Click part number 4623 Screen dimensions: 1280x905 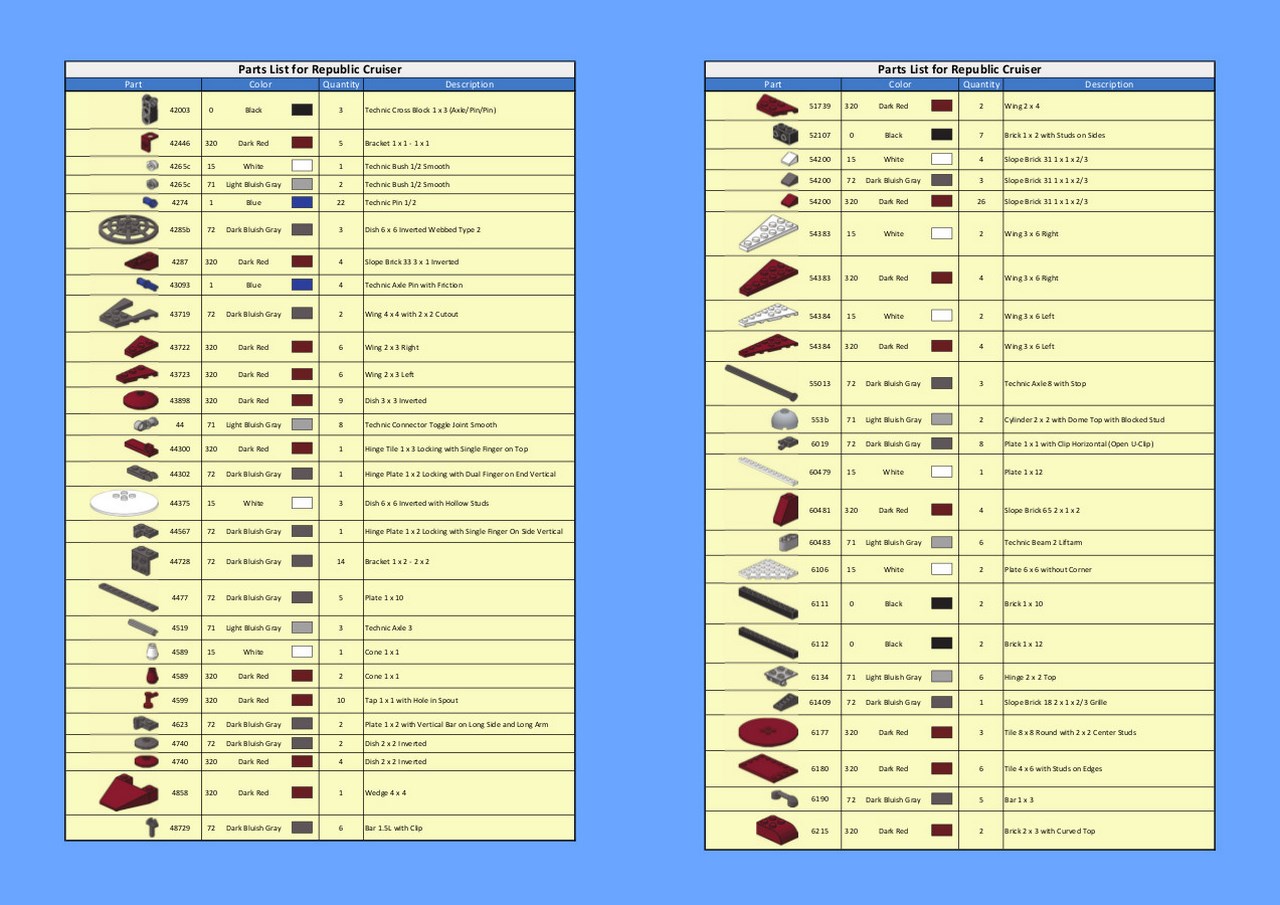pyautogui.click(x=180, y=724)
